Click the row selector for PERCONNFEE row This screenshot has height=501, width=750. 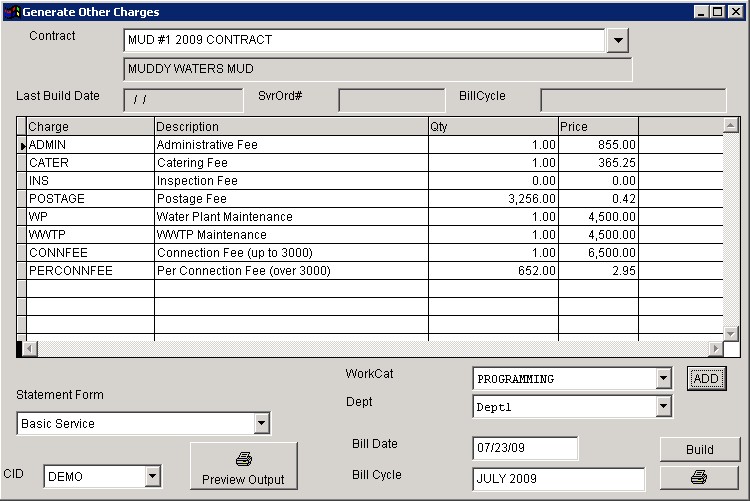click(x=21, y=271)
